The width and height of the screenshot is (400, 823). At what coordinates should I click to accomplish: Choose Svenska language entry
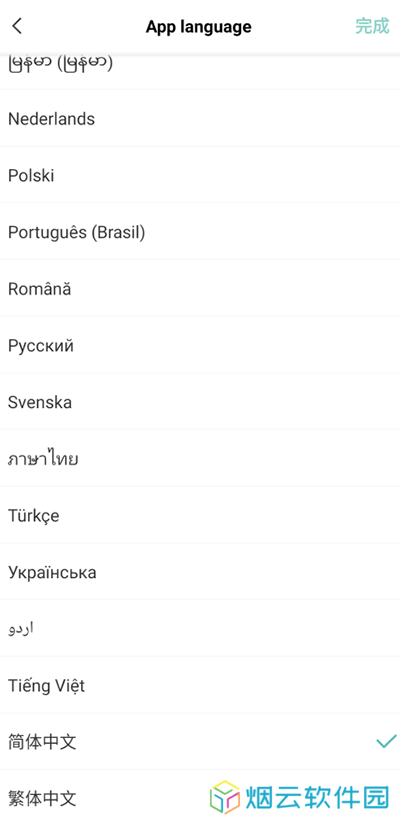coord(200,402)
